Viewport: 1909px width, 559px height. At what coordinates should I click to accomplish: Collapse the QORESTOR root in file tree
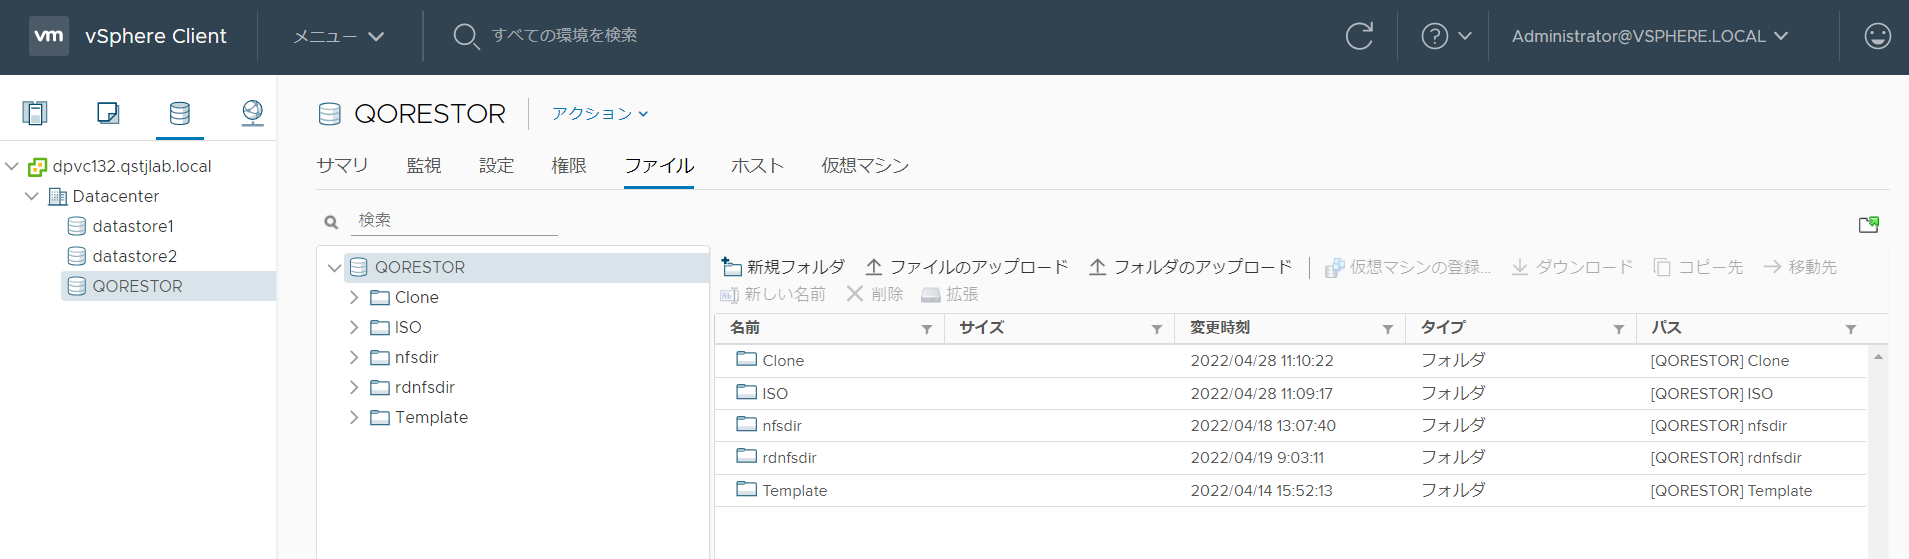(x=334, y=268)
